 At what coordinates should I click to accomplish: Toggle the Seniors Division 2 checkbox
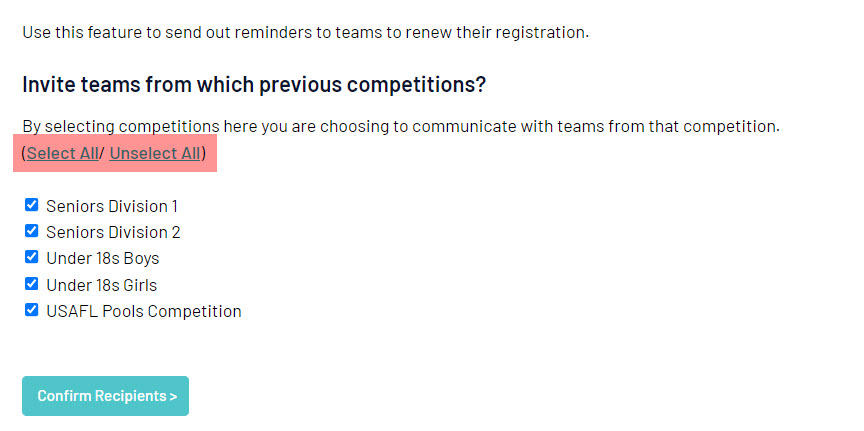click(31, 231)
